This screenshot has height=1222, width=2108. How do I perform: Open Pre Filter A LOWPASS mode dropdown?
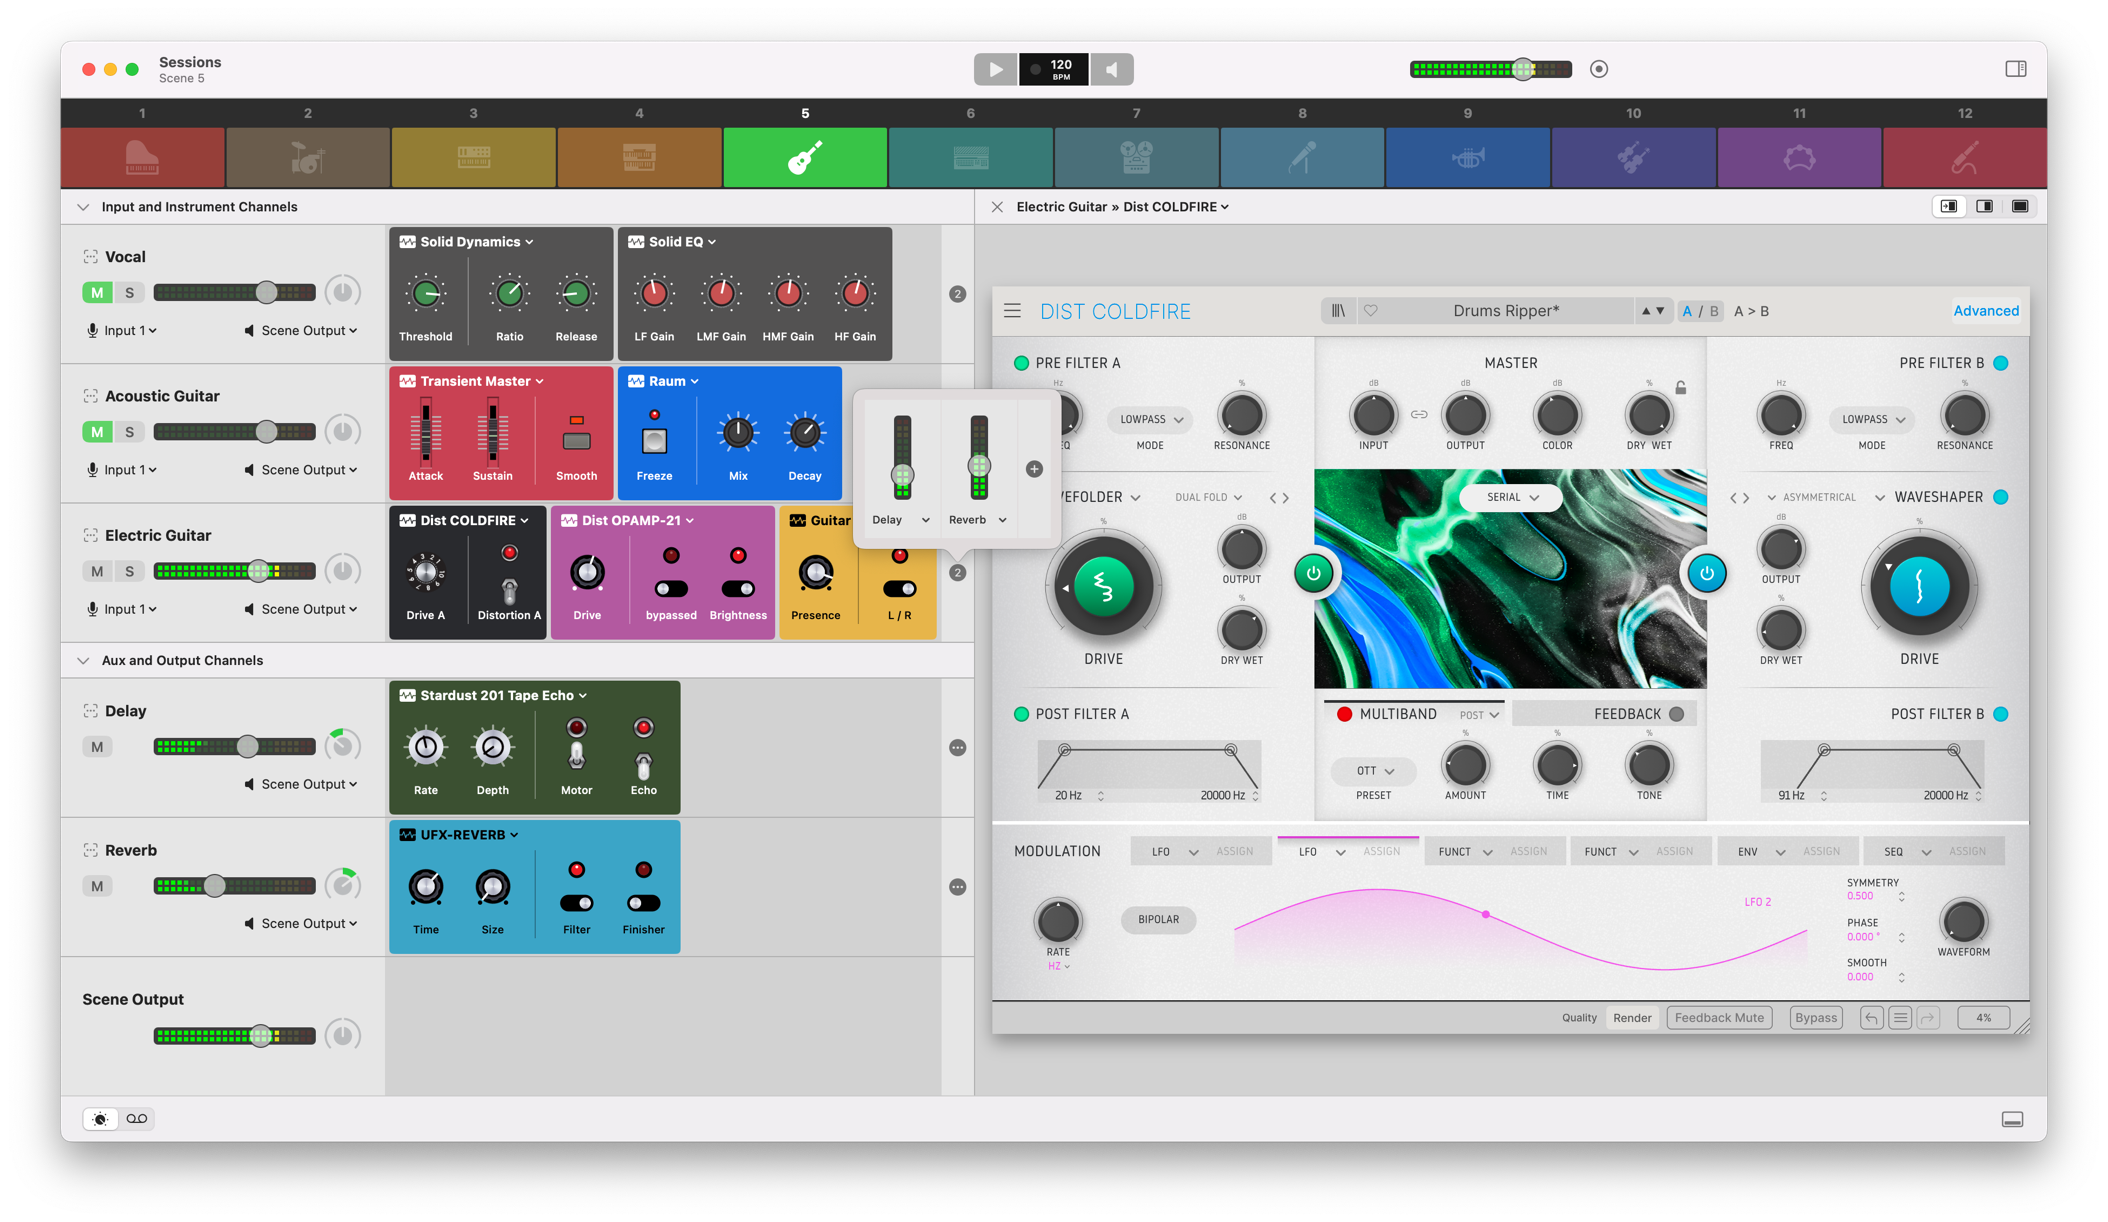coord(1151,420)
